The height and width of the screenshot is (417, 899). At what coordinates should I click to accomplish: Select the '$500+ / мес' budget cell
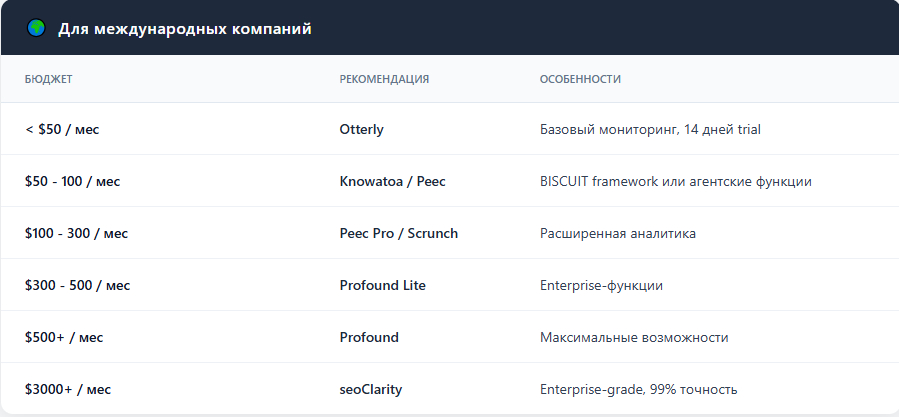pos(64,337)
